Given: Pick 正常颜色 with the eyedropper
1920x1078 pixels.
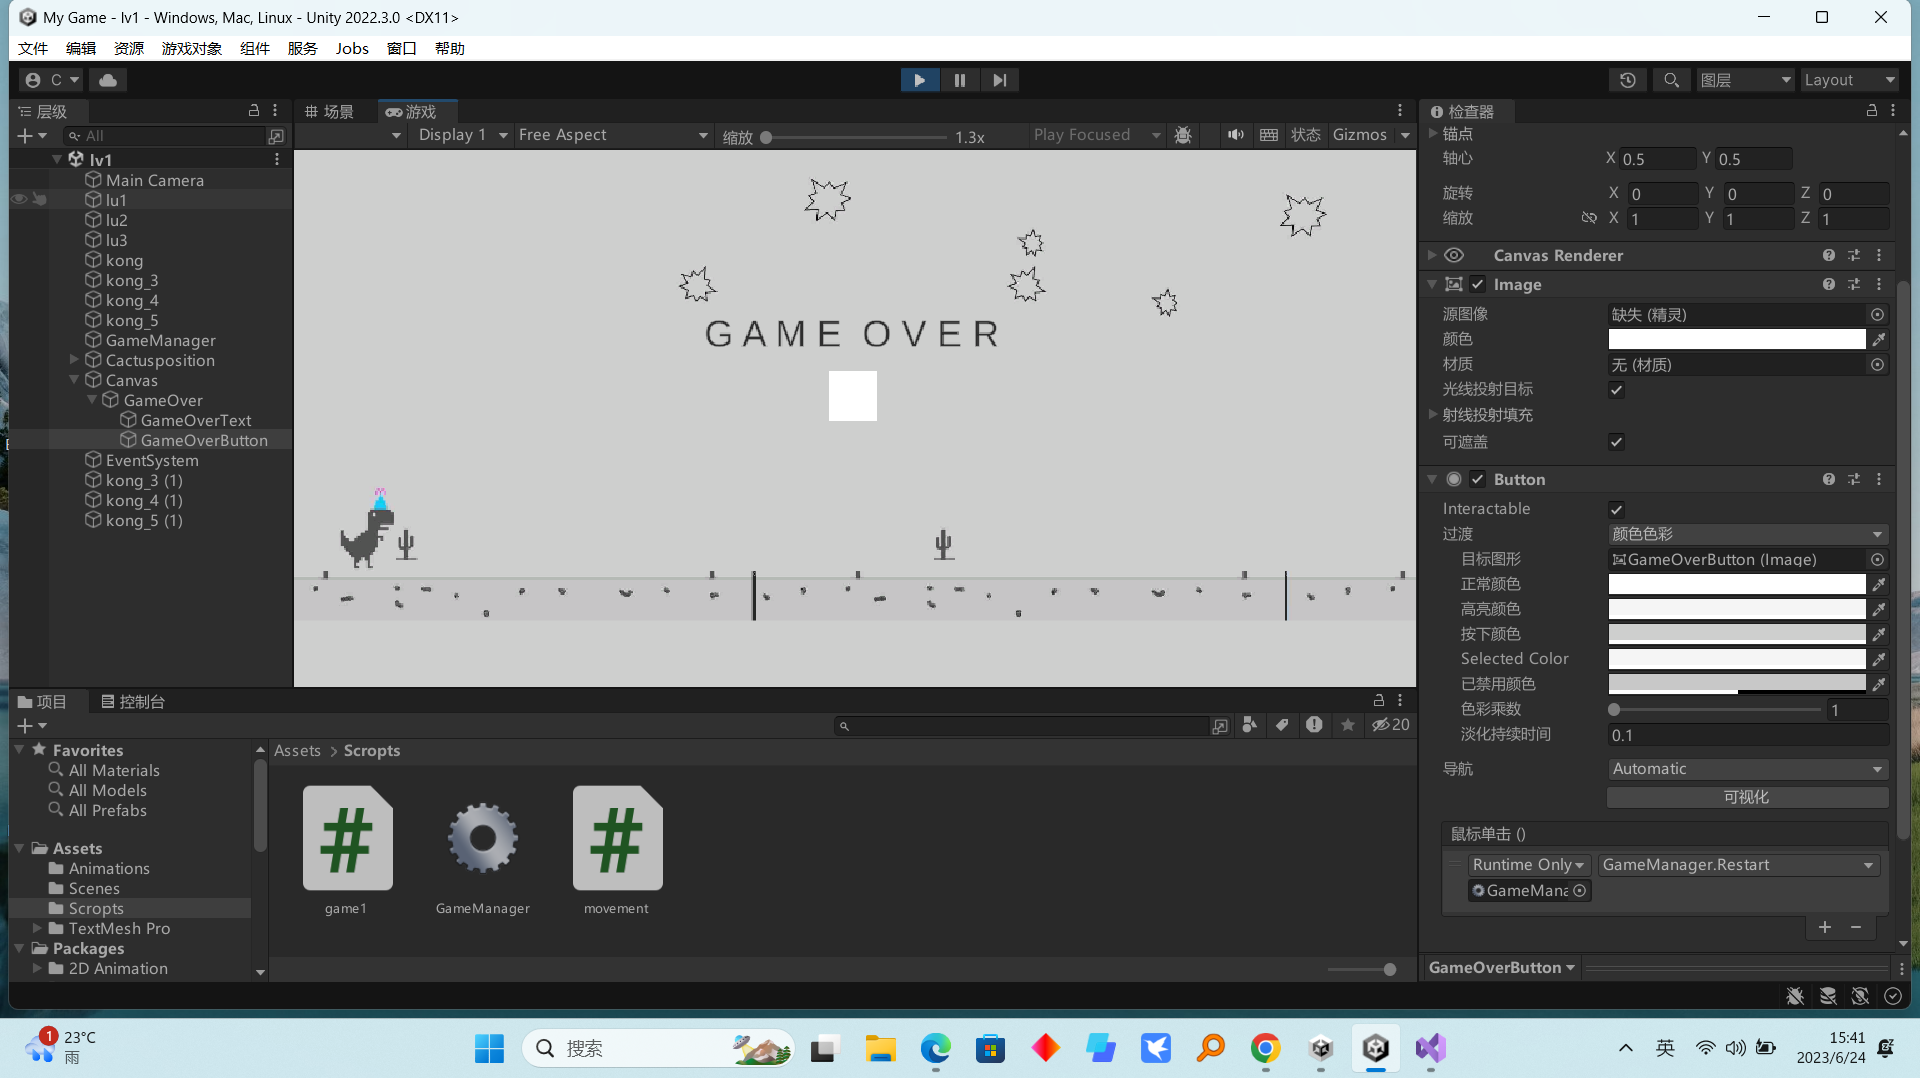Looking at the screenshot, I should pyautogui.click(x=1879, y=584).
